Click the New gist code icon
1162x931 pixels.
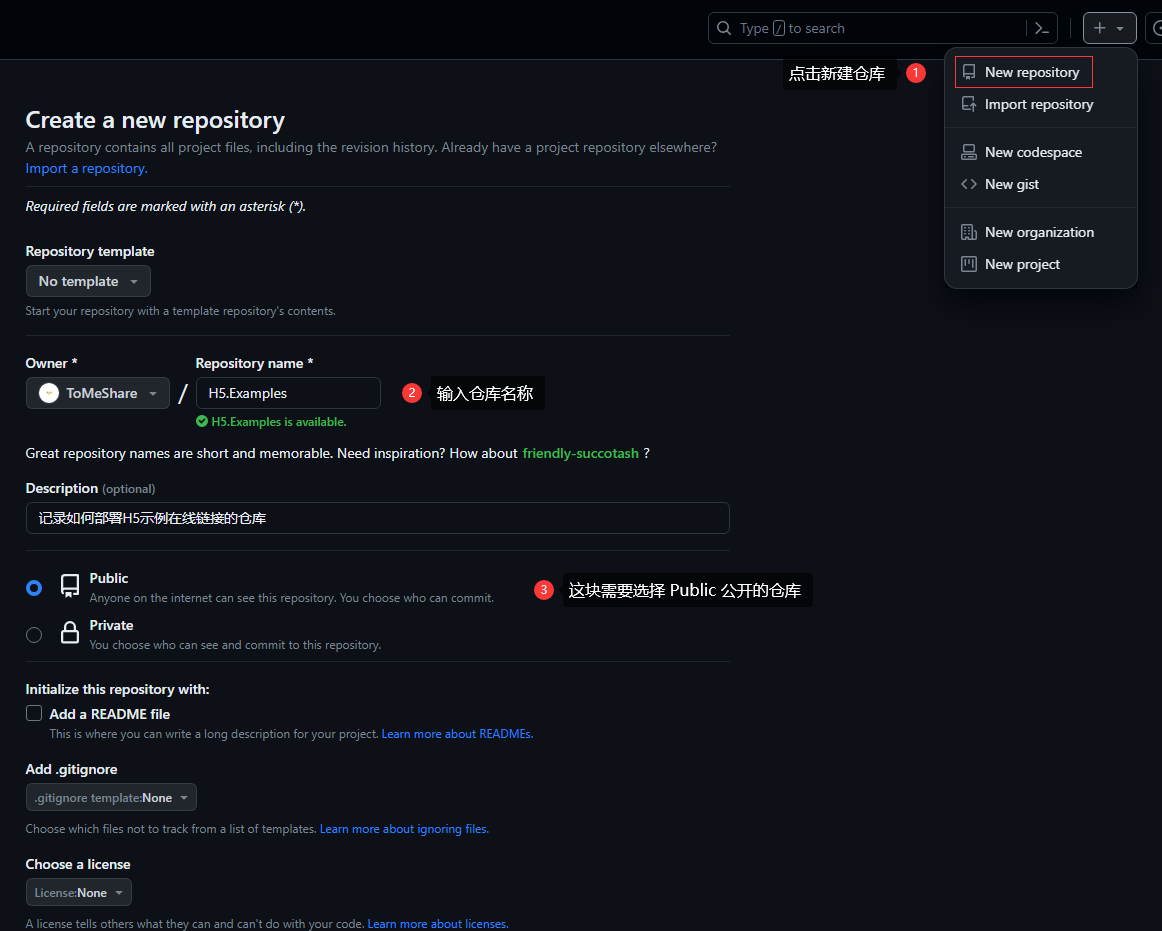pyautogui.click(x=969, y=184)
